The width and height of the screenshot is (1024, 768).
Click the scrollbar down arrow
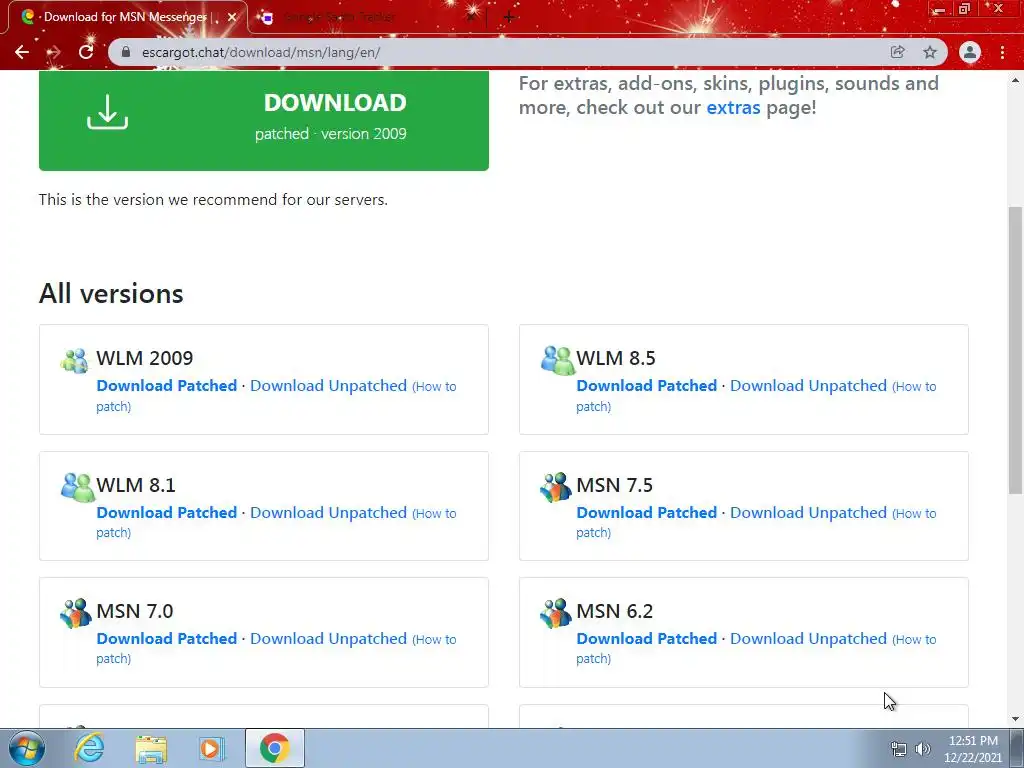[1016, 719]
